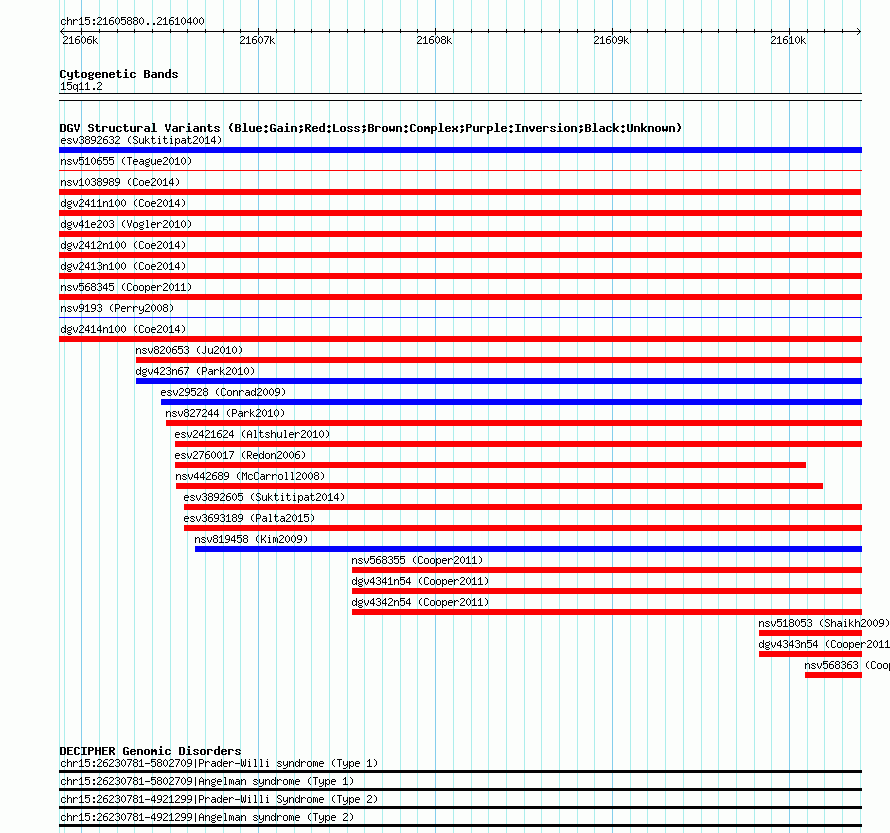Open Angelman syndrome (Type 2) entry
Viewport: 890px width, 833px height.
(207, 817)
